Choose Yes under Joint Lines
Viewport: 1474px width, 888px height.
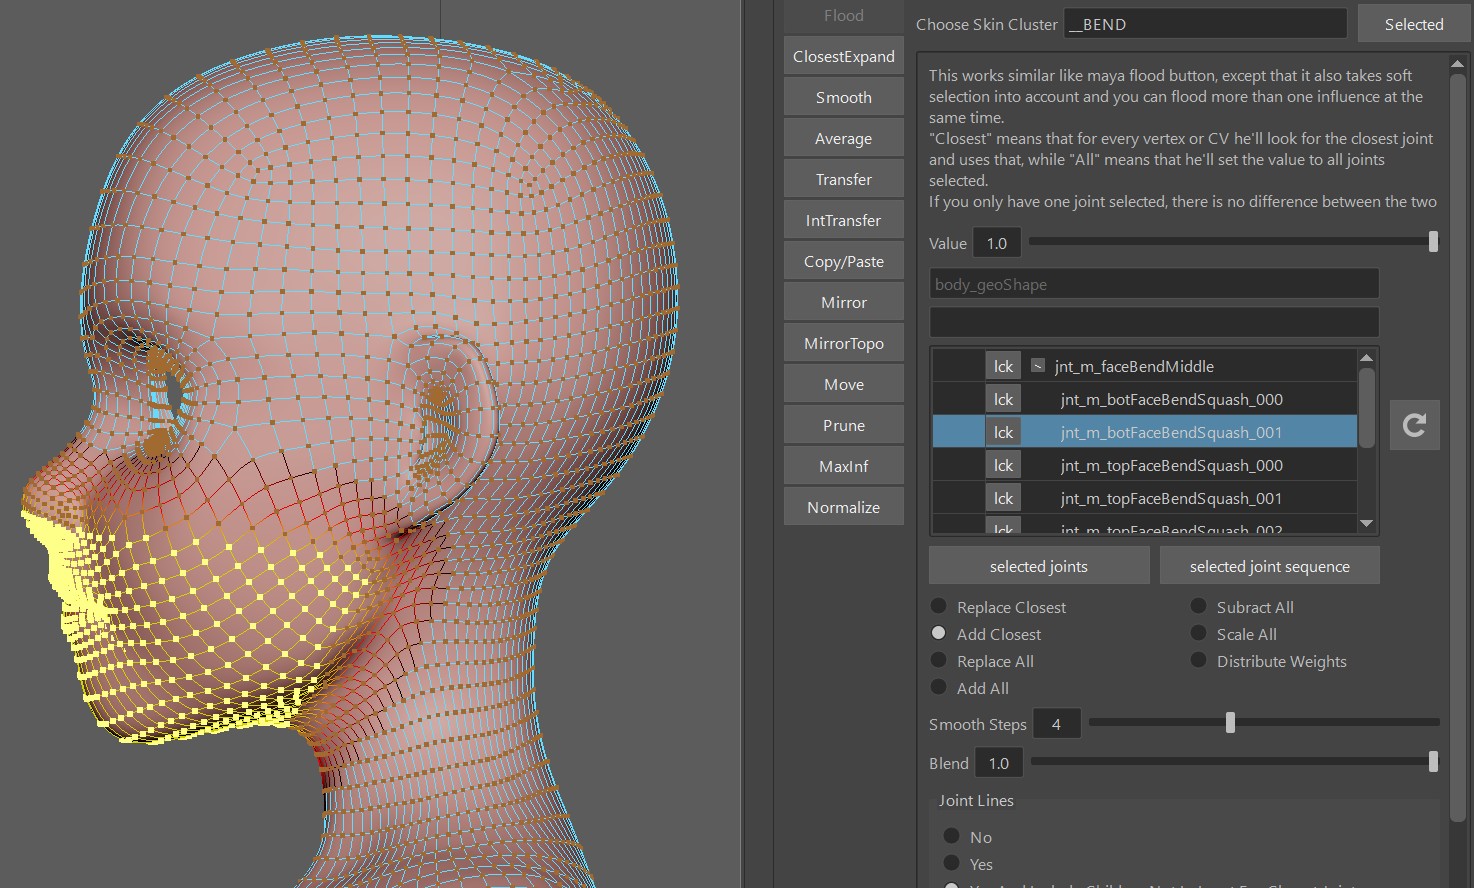point(951,863)
